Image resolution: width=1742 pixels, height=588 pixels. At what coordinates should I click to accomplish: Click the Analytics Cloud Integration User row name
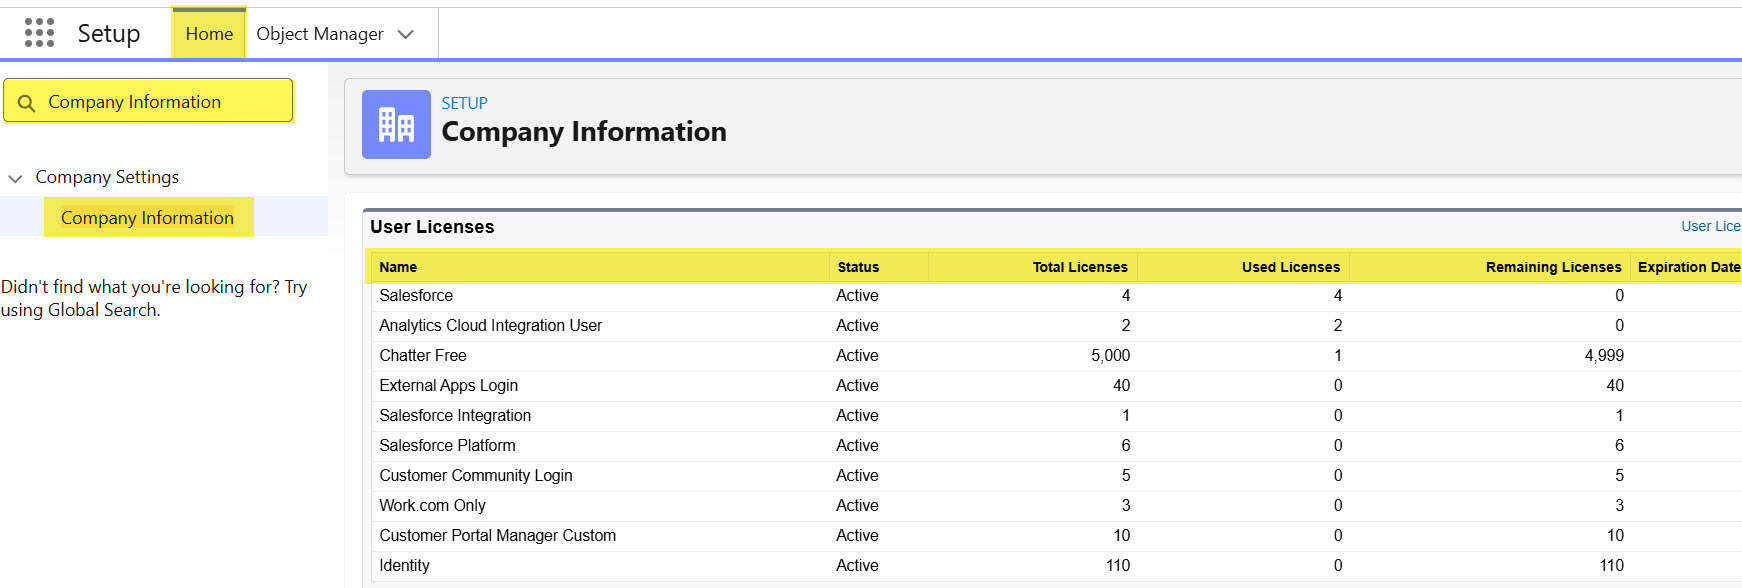pos(490,325)
